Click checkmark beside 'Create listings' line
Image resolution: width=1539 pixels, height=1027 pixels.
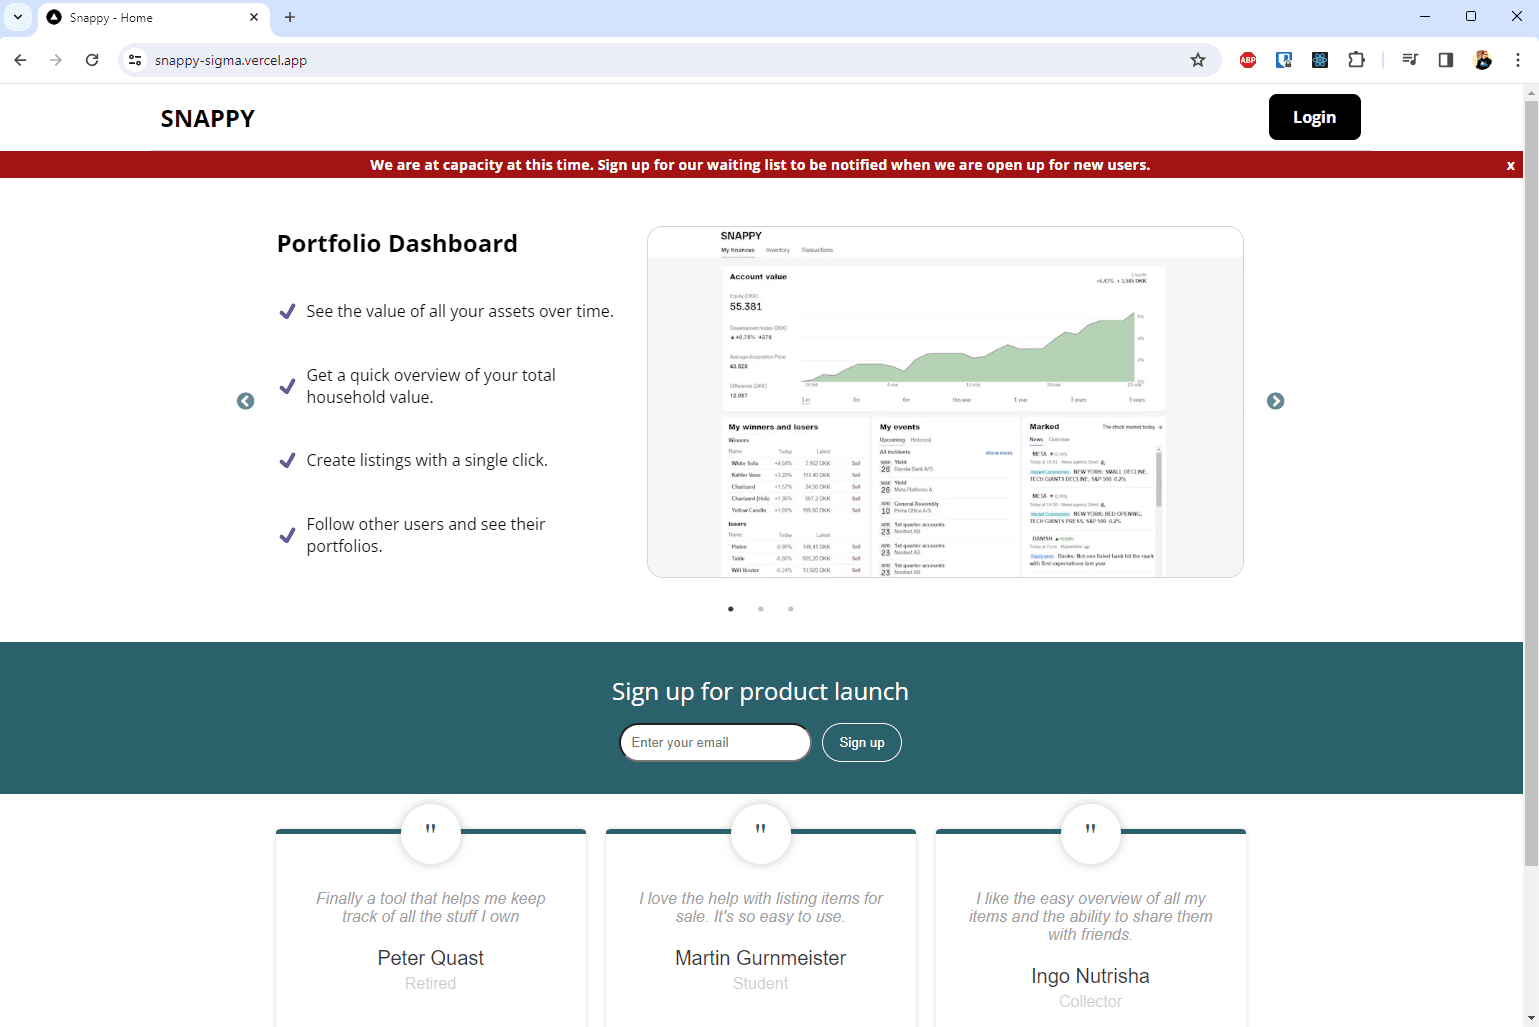pyautogui.click(x=287, y=460)
